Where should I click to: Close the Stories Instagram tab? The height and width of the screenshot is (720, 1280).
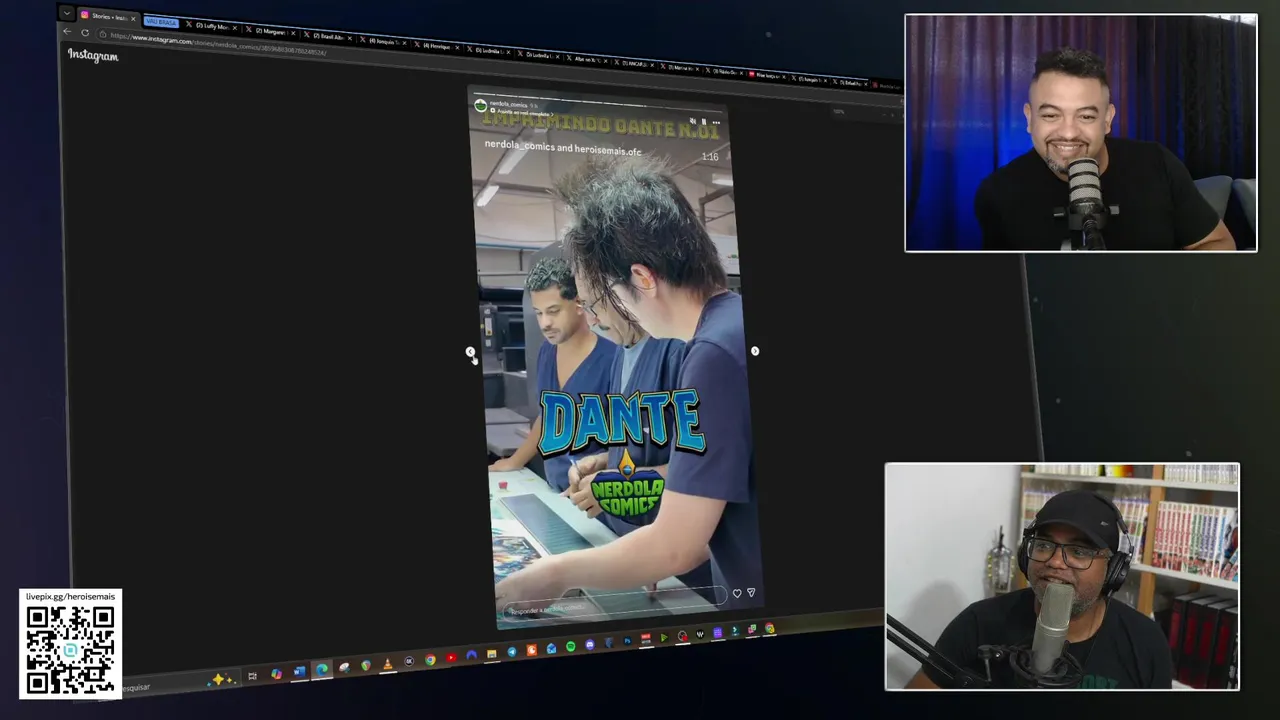[133, 19]
